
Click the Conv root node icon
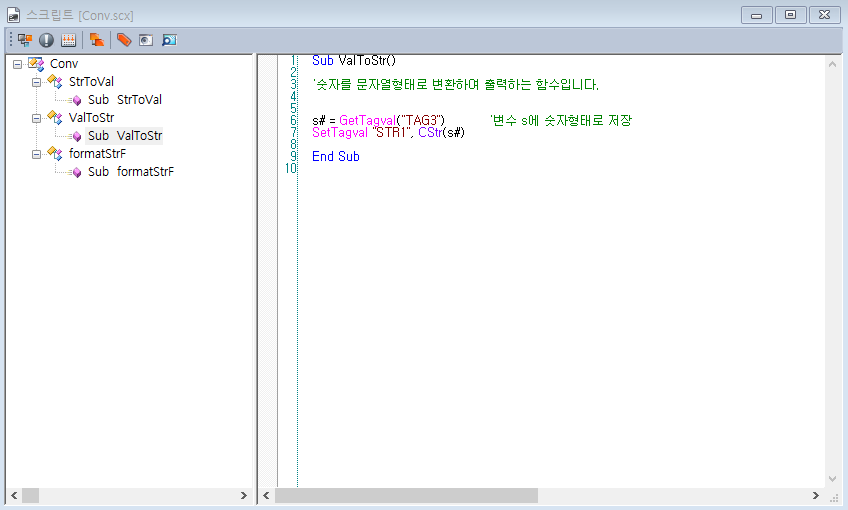pyautogui.click(x=36, y=64)
